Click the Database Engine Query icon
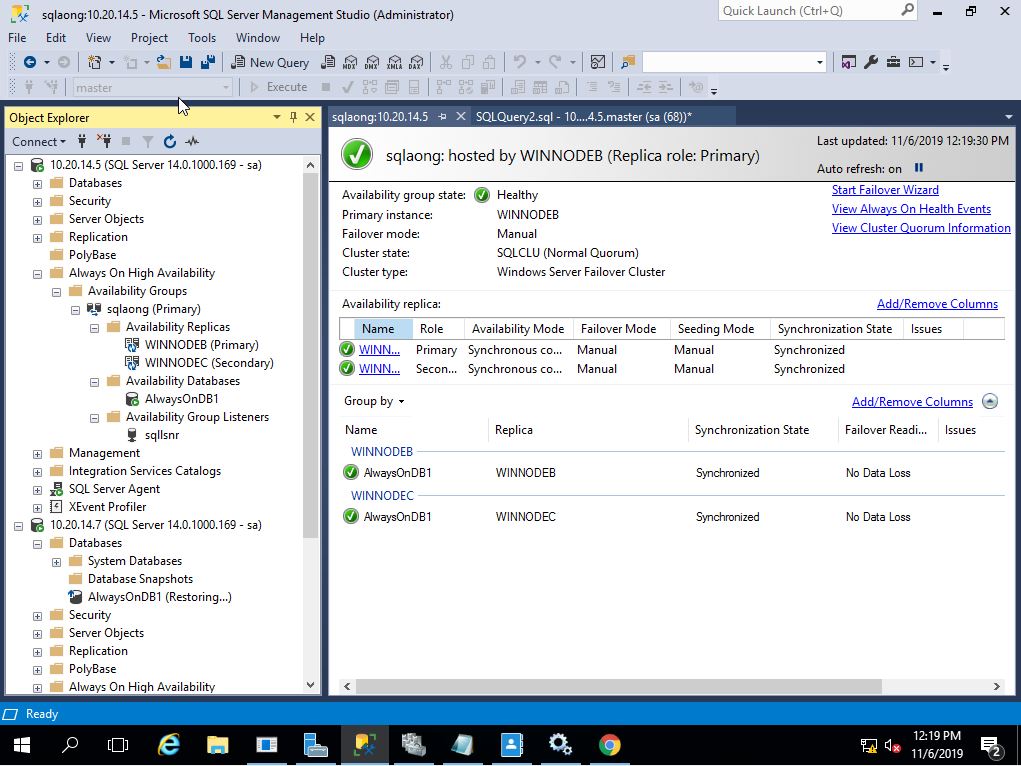1021x766 pixels. (329, 62)
